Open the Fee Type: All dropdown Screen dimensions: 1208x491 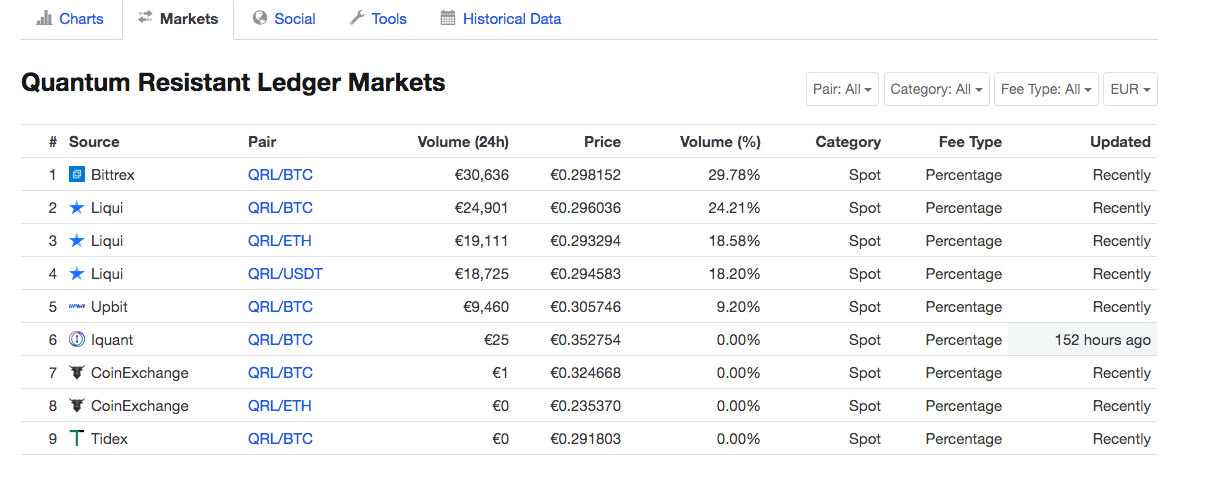click(1046, 89)
